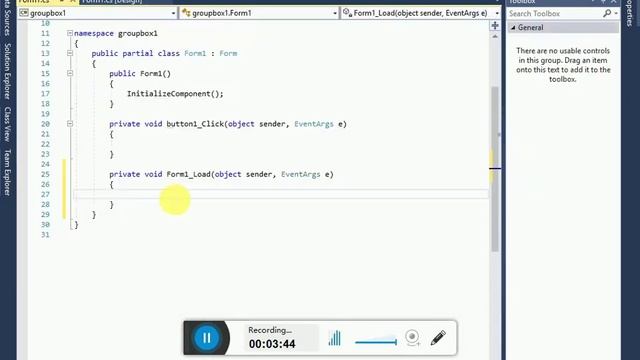Place cursor on empty line 27

pyautogui.click(x=282, y=194)
